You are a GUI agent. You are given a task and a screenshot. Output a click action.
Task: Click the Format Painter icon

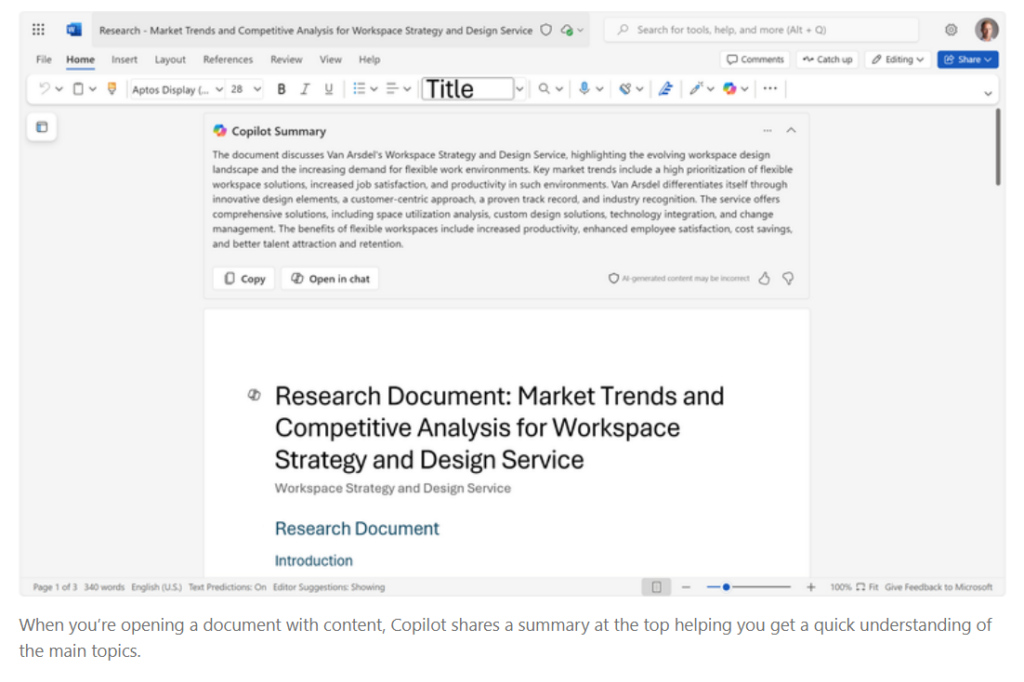click(111, 89)
